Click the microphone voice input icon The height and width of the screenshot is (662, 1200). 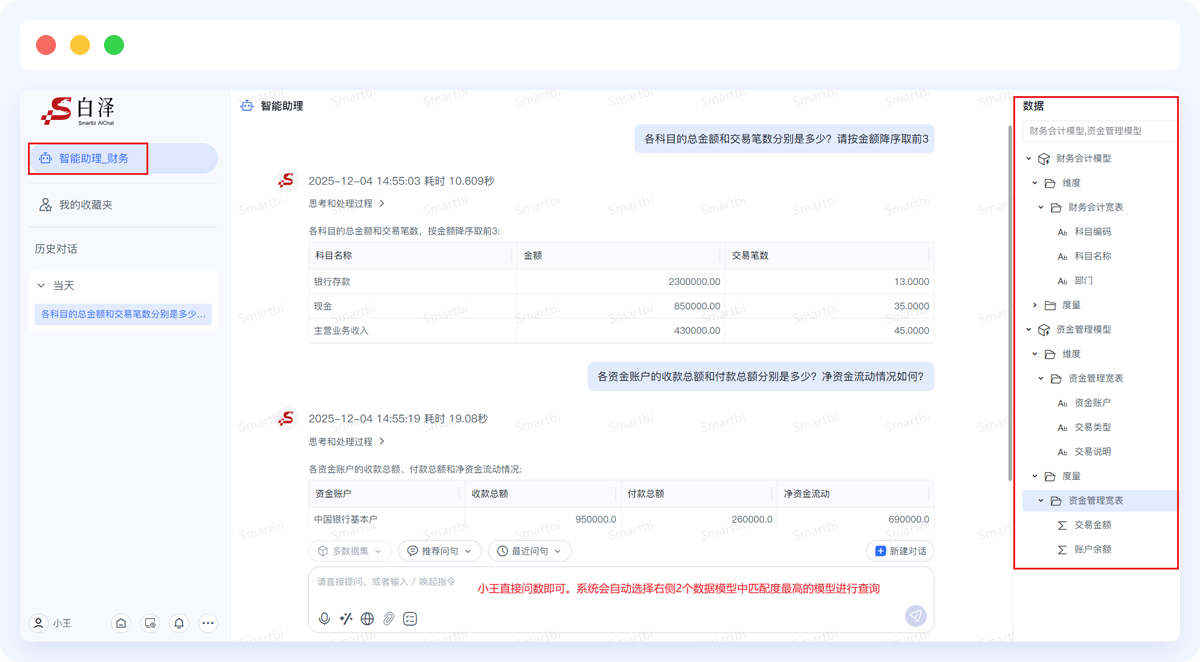(x=323, y=618)
